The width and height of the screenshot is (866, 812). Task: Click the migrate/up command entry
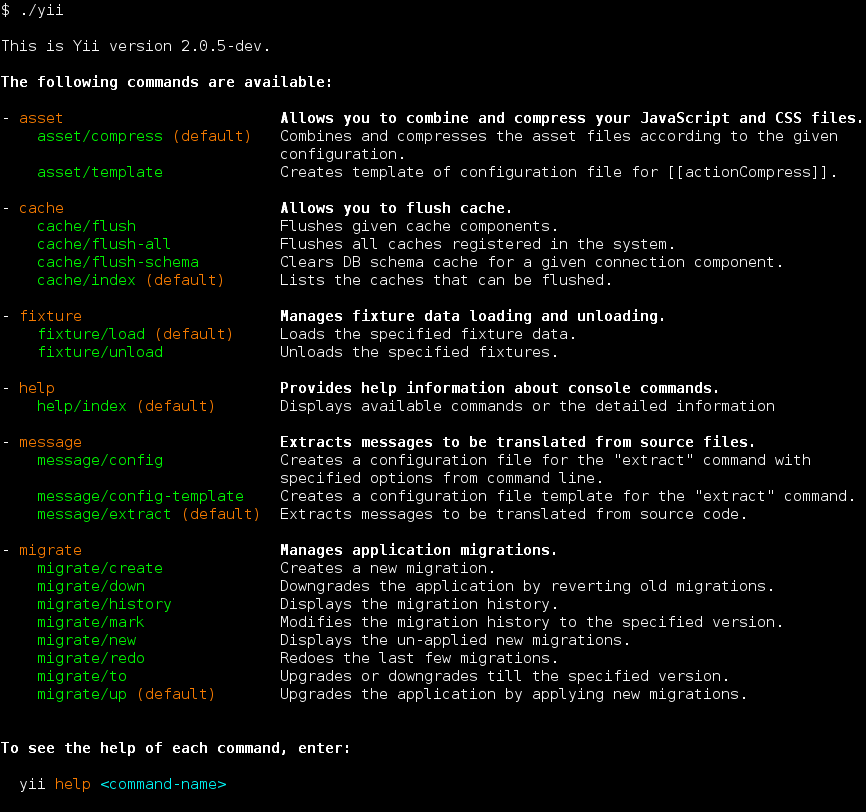point(82,694)
